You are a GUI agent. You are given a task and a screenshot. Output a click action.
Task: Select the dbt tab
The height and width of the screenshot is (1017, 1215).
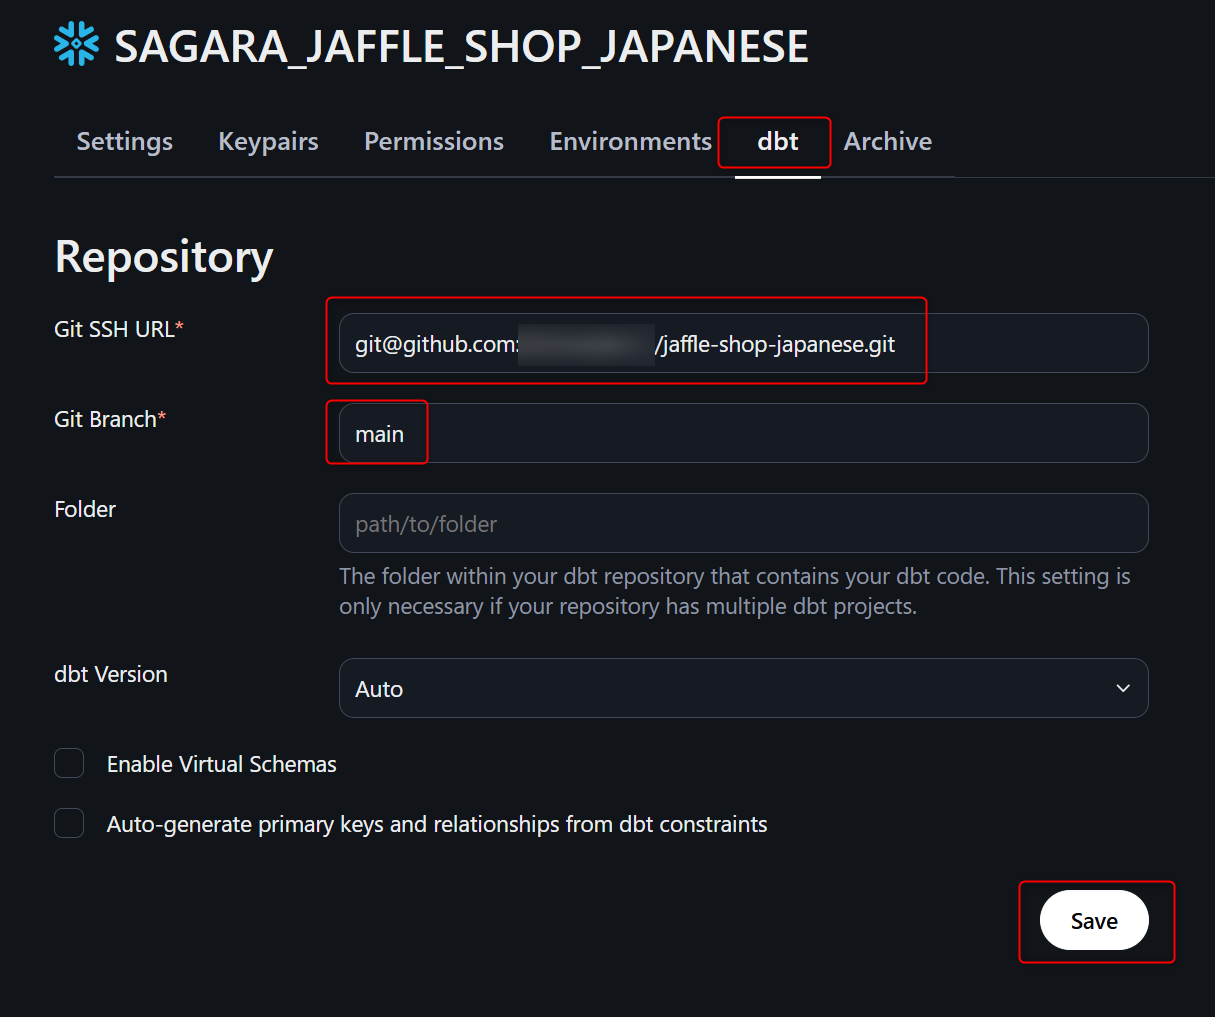coord(777,141)
